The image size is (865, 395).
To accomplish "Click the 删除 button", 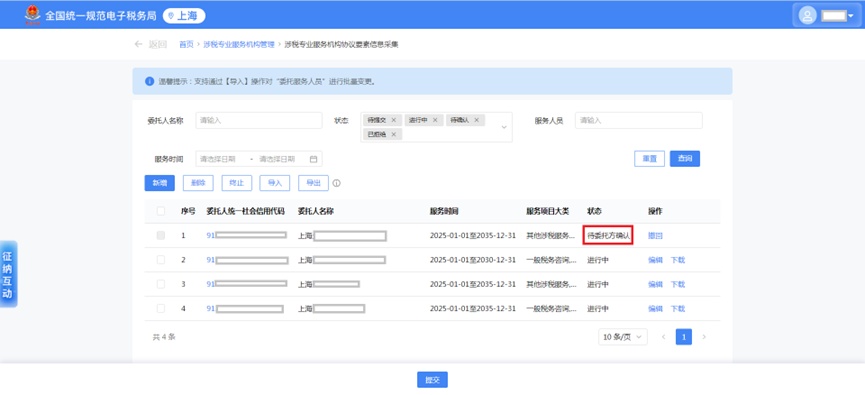I will 198,183.
